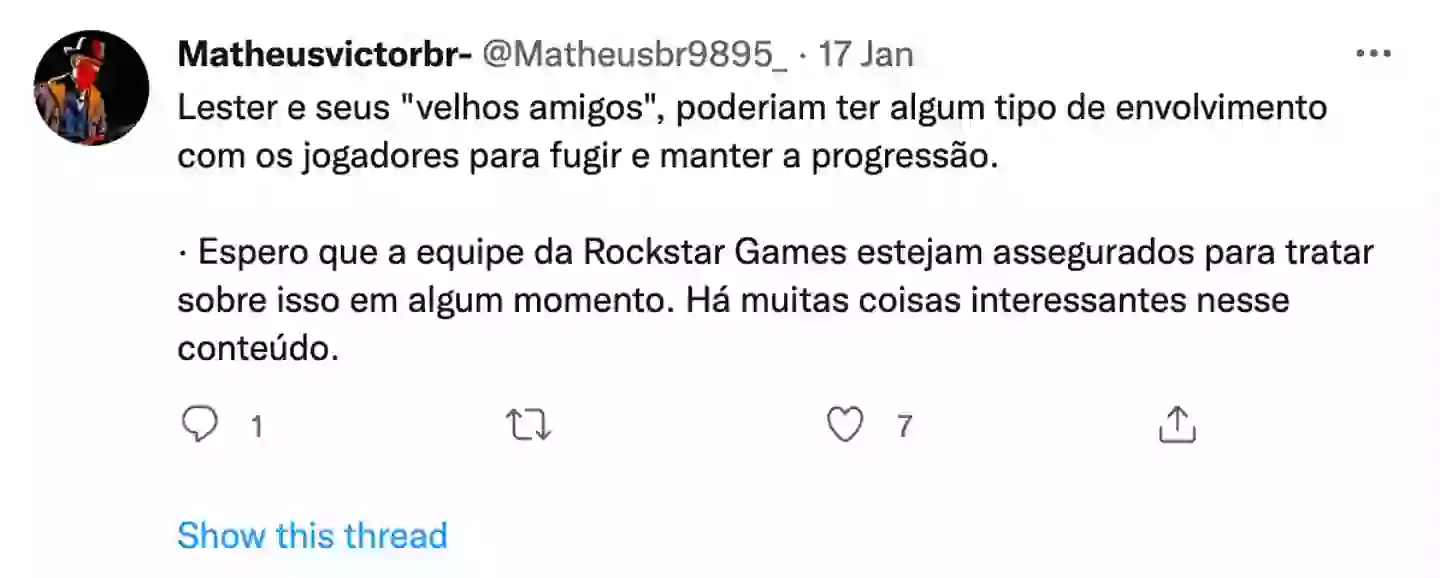Click the reply icon on the tweet
The image size is (1440, 578).
(x=201, y=424)
